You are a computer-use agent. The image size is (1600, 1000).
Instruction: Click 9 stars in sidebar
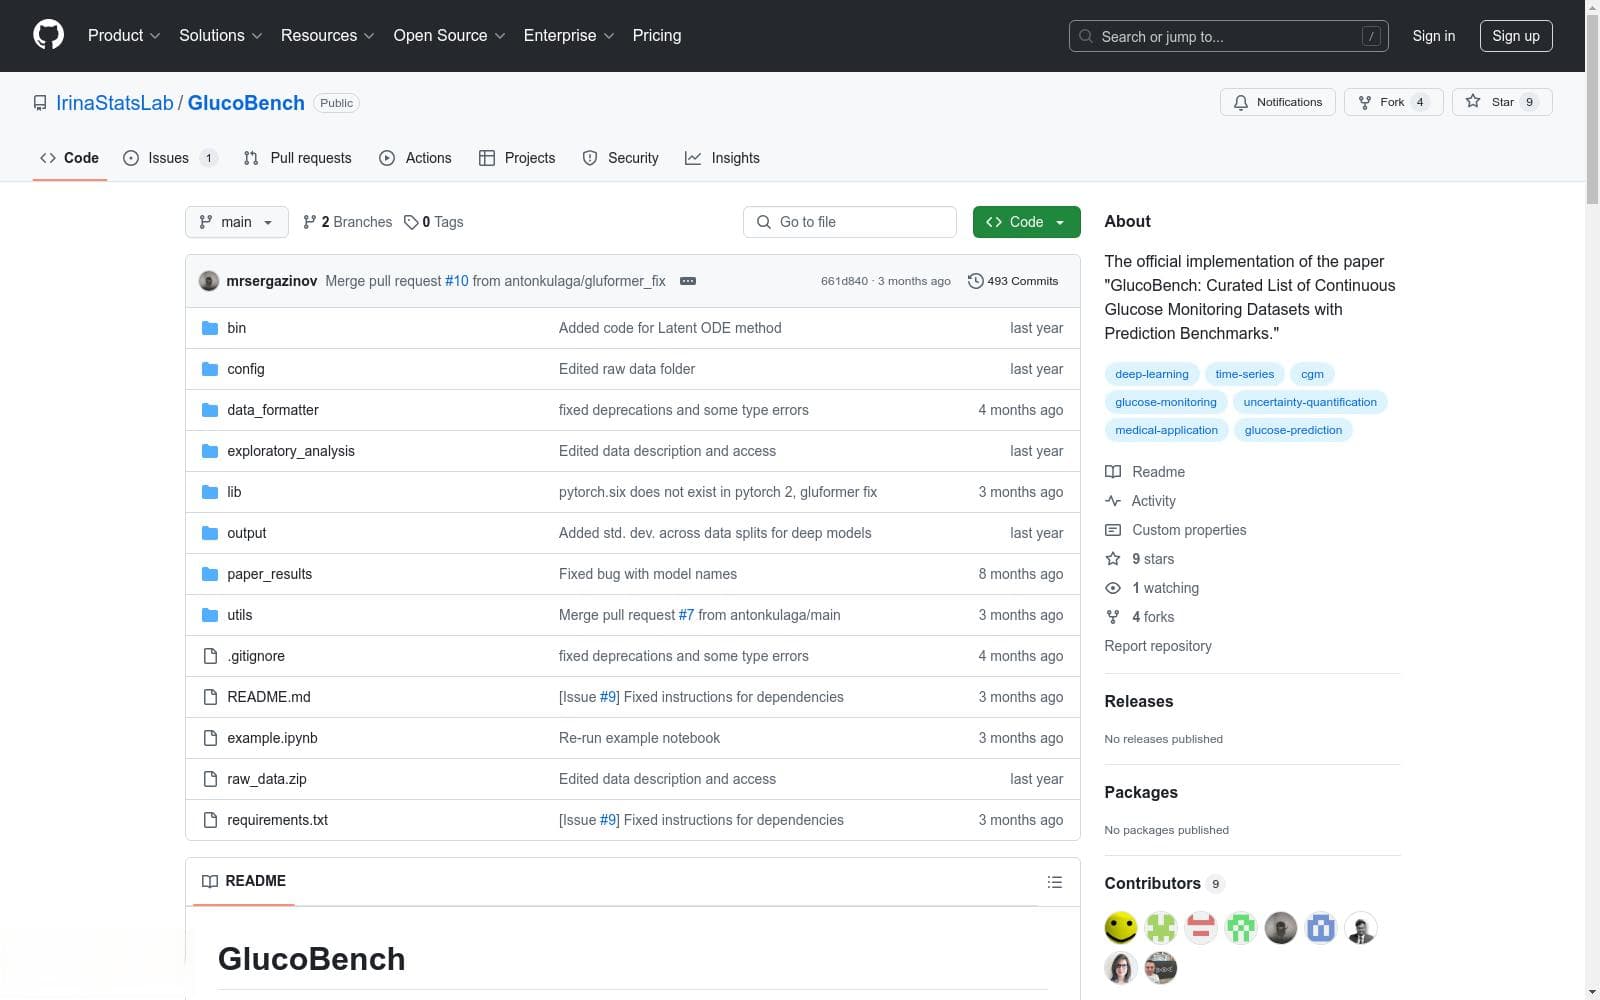pyautogui.click(x=1140, y=559)
